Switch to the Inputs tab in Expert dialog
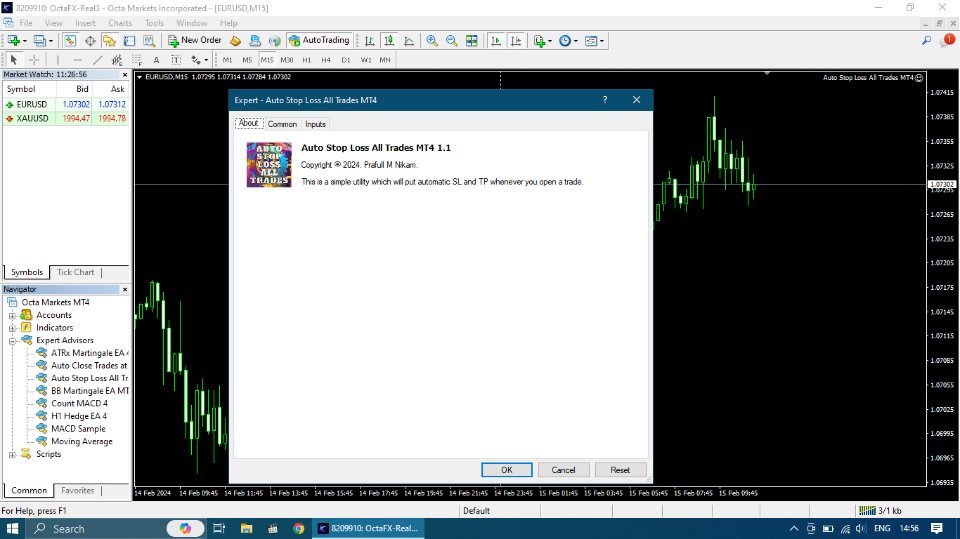Image resolution: width=960 pixels, height=539 pixels. click(x=315, y=124)
